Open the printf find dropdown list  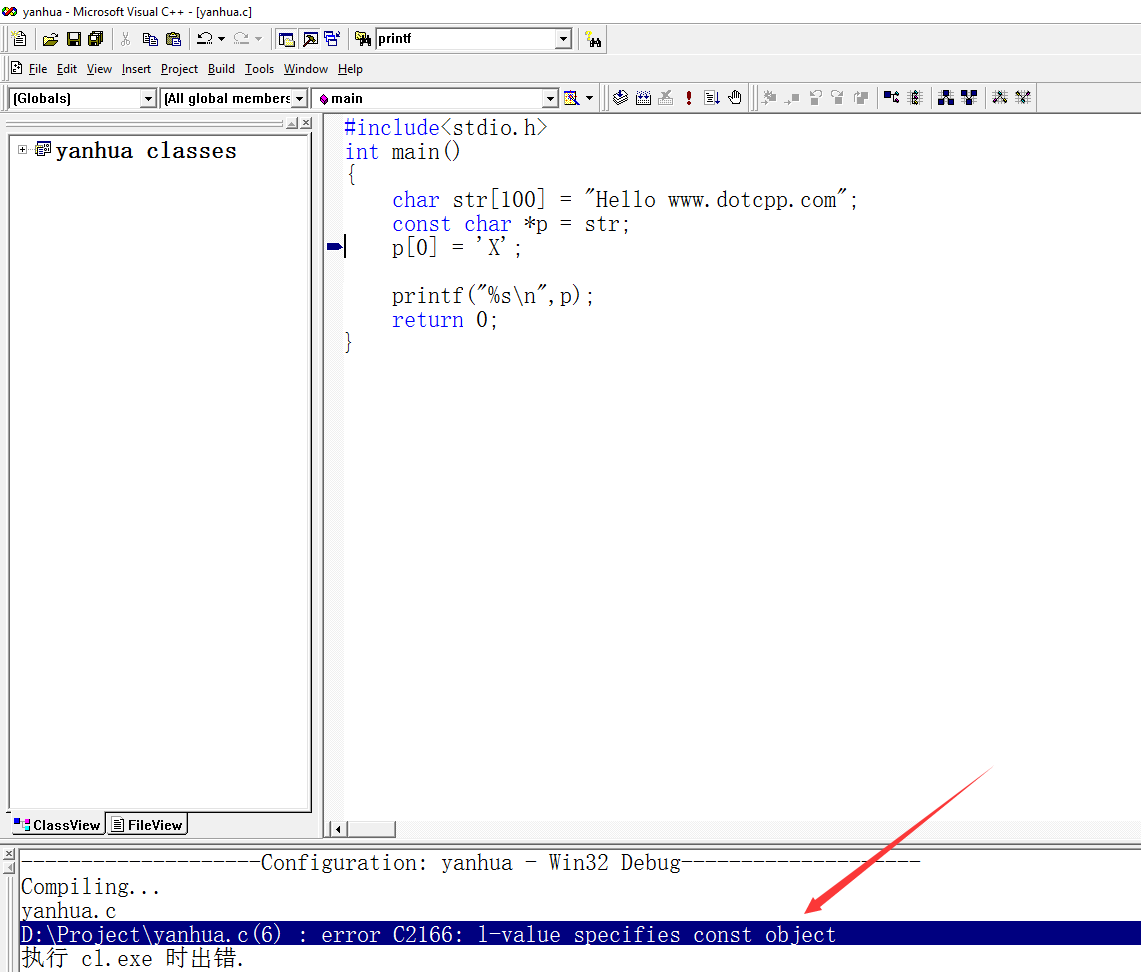point(563,39)
